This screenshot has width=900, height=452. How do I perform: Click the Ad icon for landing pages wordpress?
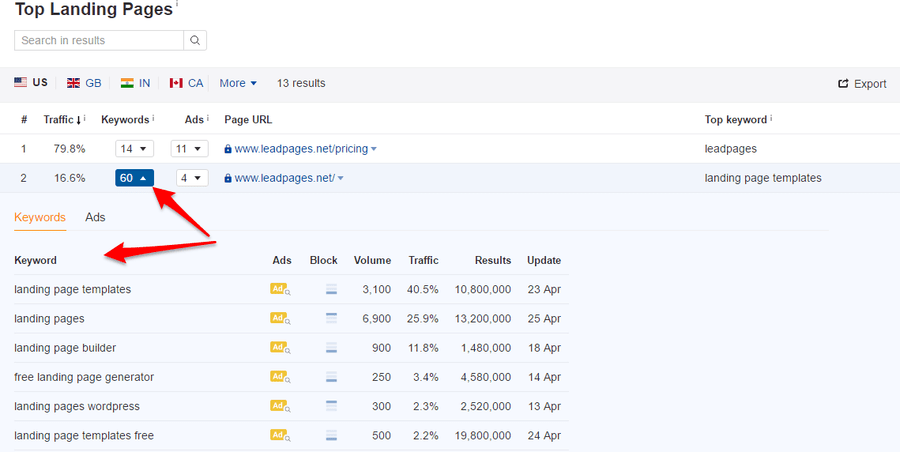click(x=280, y=406)
